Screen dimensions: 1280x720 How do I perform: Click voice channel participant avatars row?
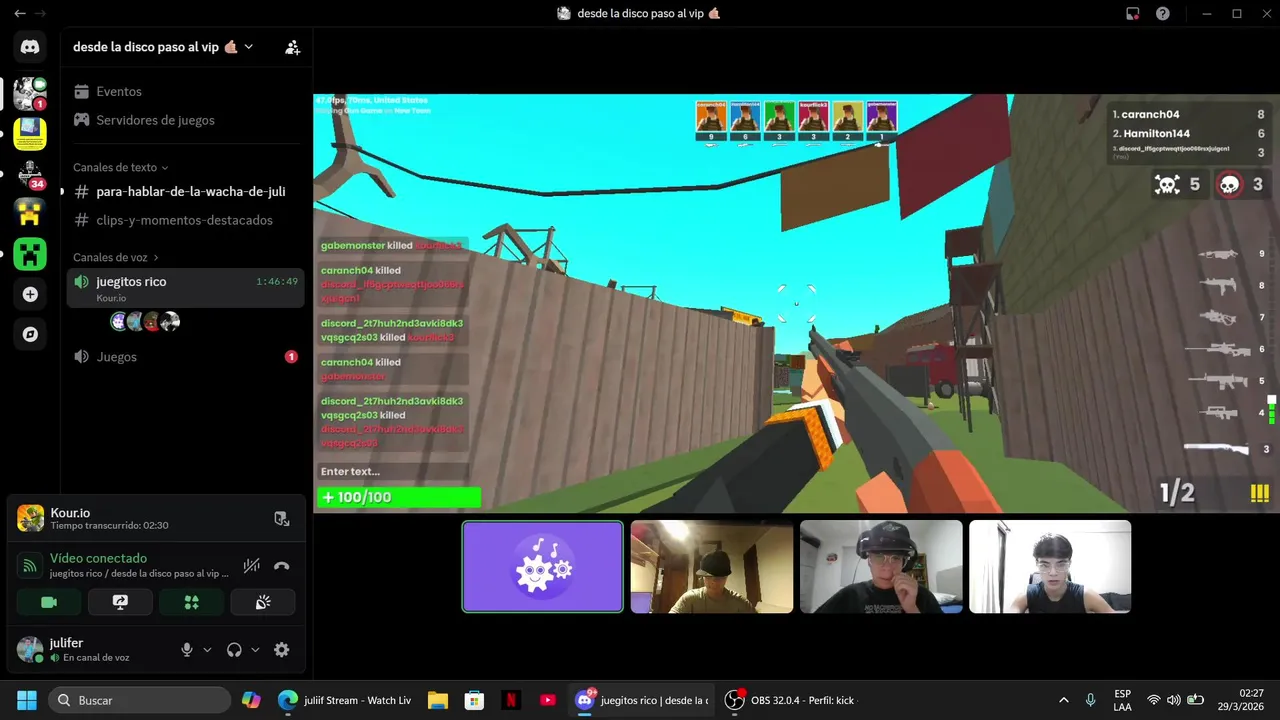click(145, 321)
